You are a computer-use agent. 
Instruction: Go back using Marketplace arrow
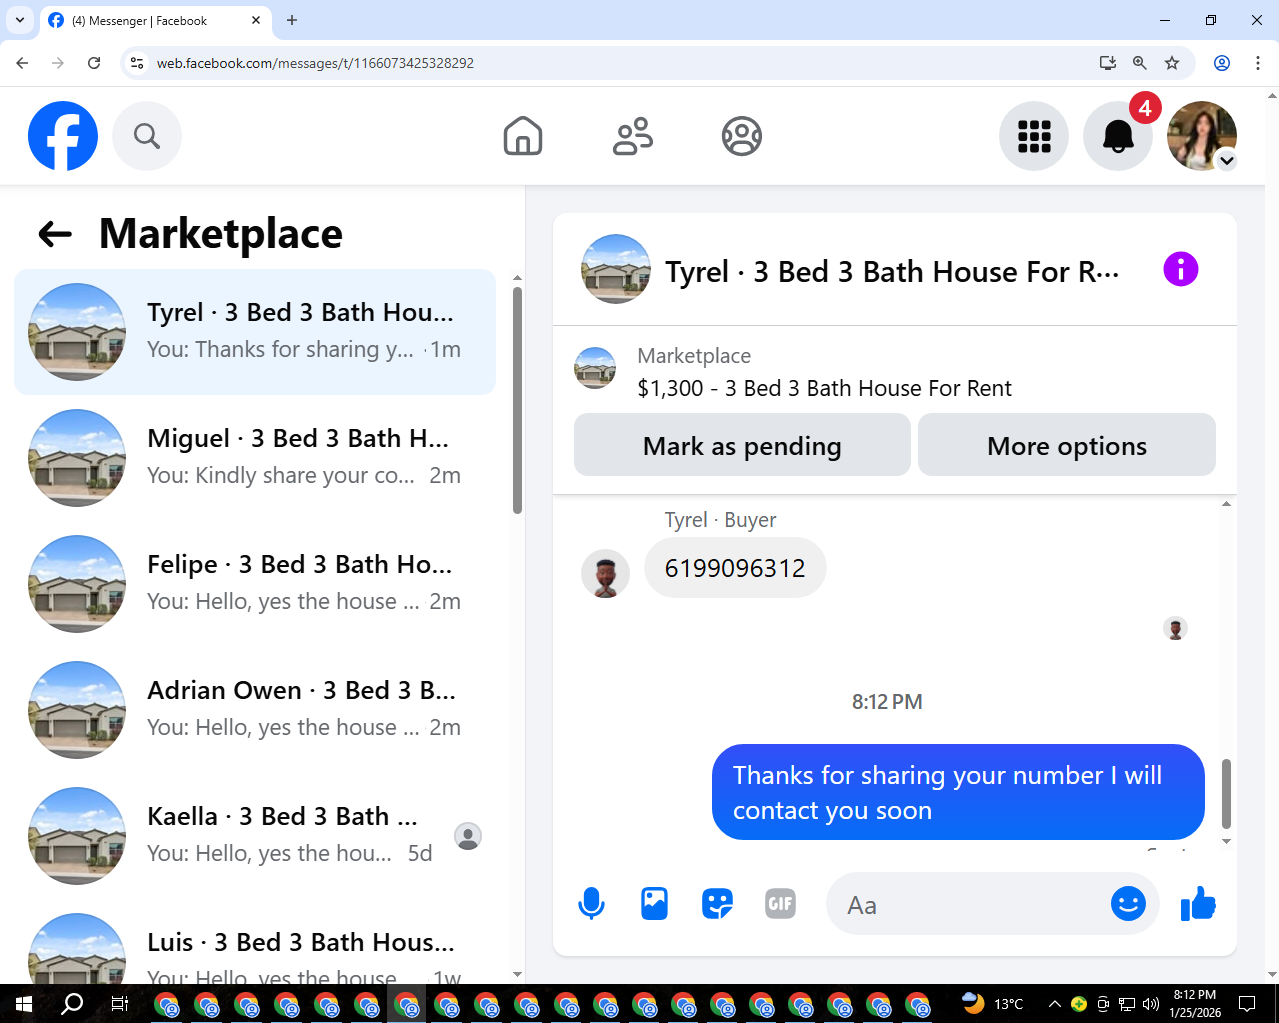tap(55, 234)
